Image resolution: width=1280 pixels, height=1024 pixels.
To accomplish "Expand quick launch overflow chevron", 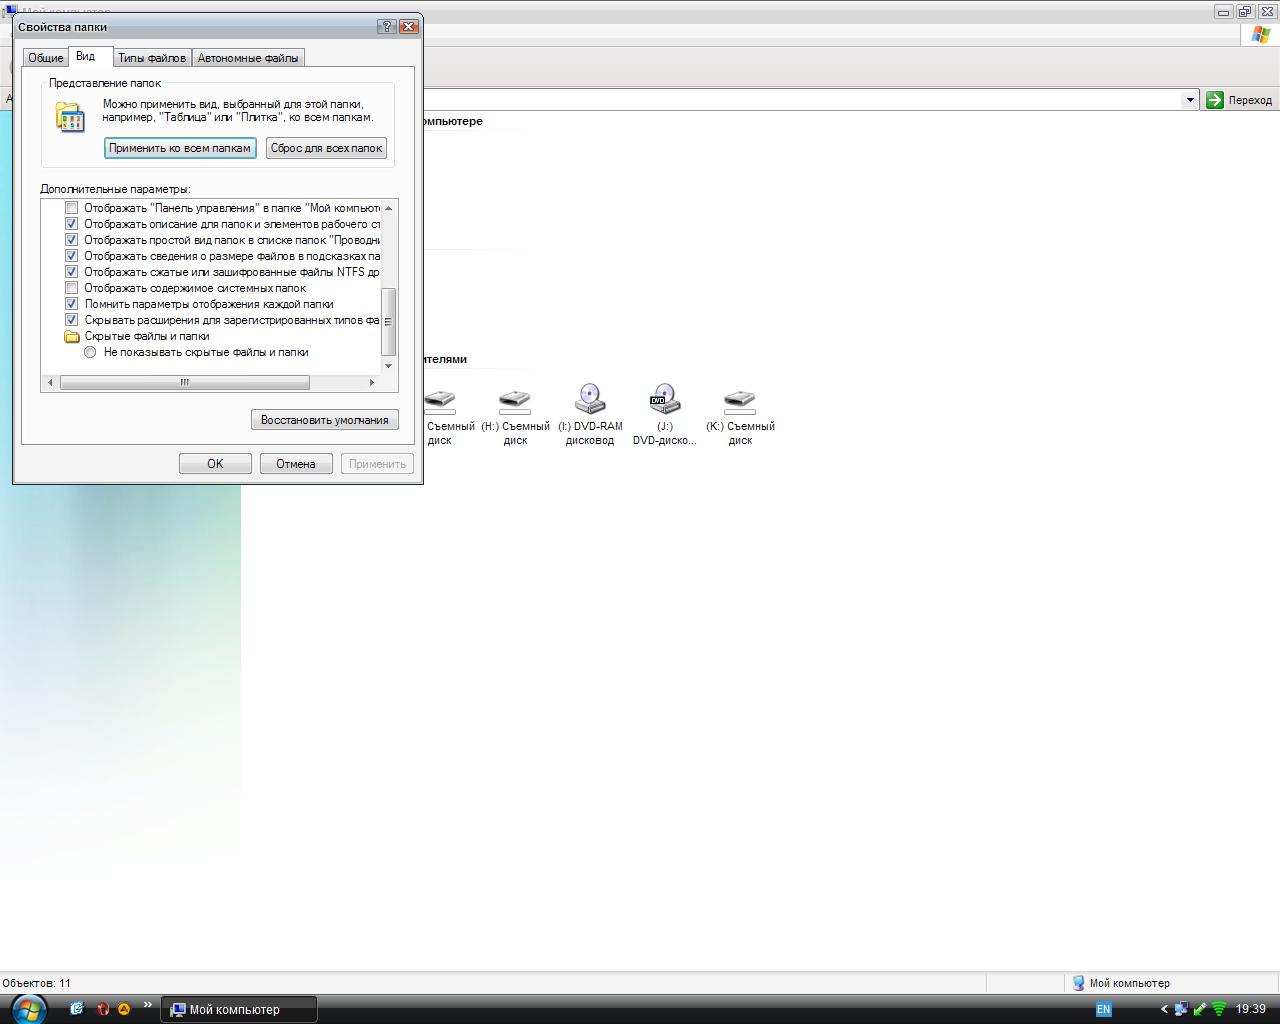I will pyautogui.click(x=148, y=1005).
